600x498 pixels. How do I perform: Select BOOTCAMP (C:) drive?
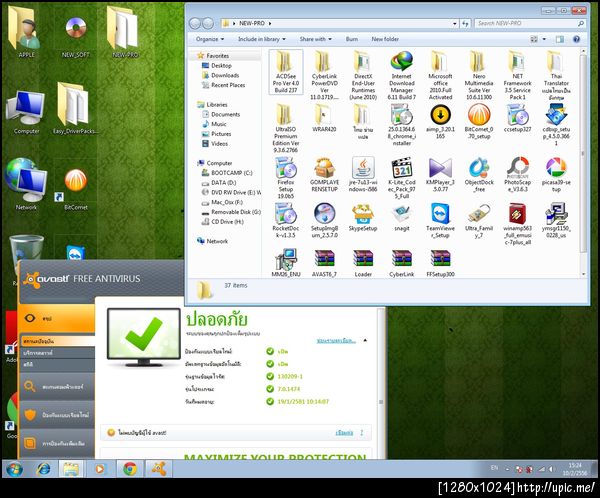[227, 173]
